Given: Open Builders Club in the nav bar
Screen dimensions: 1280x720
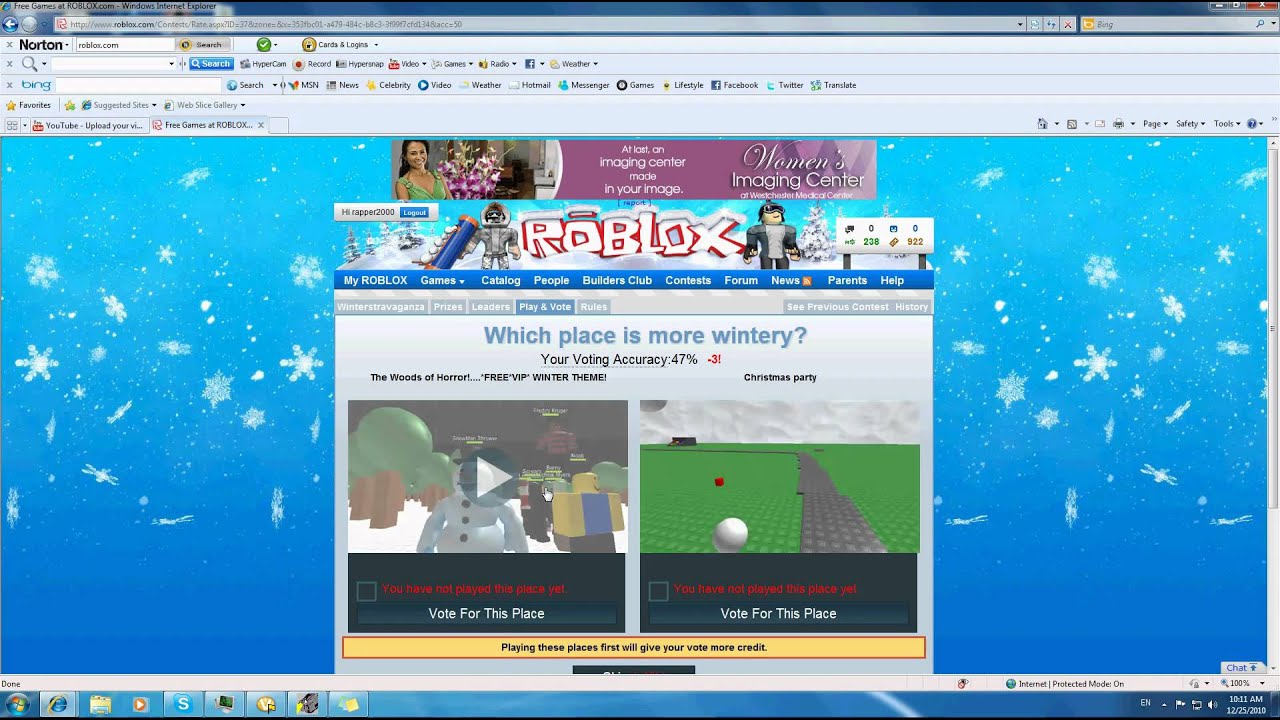Looking at the screenshot, I should click(x=617, y=281).
